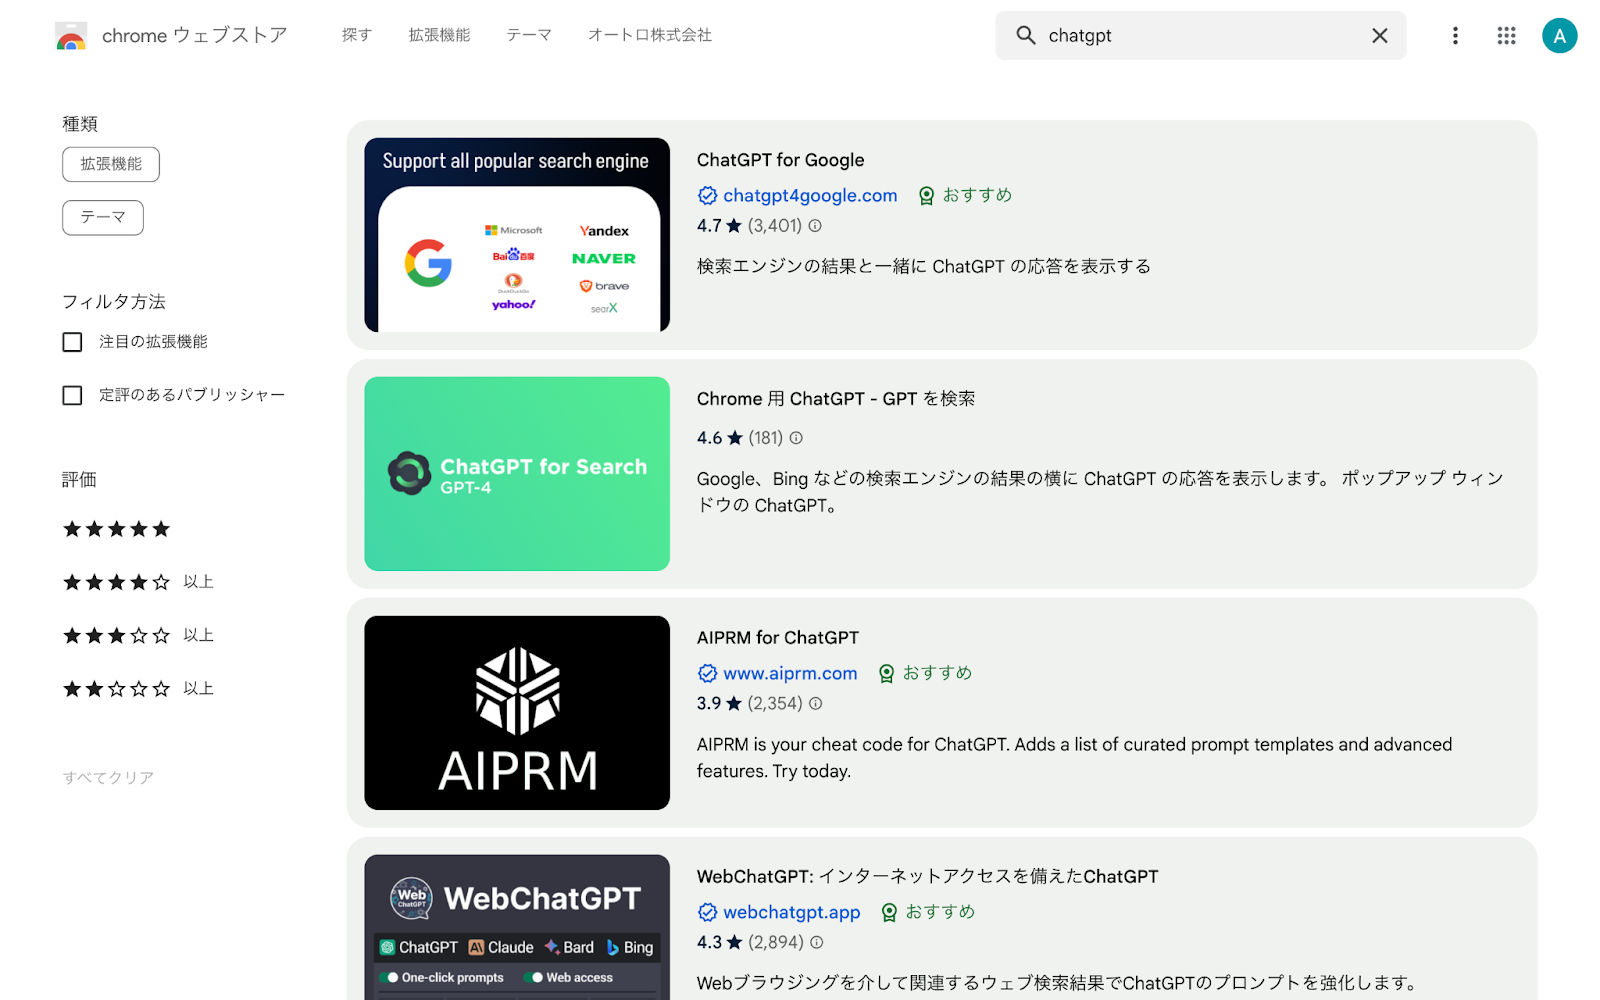Select the two stars 以上 filter
Image resolution: width=1600 pixels, height=1000 pixels.
(138, 688)
